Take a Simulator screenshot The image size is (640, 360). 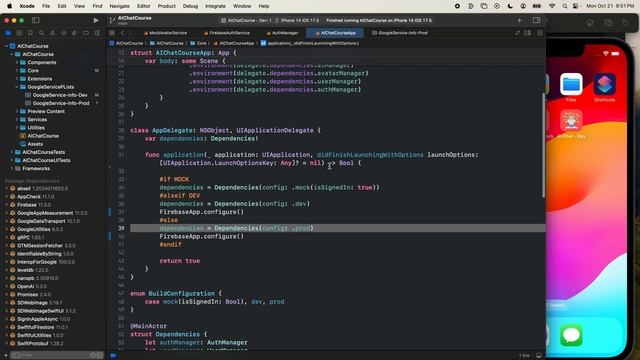tap(608, 23)
